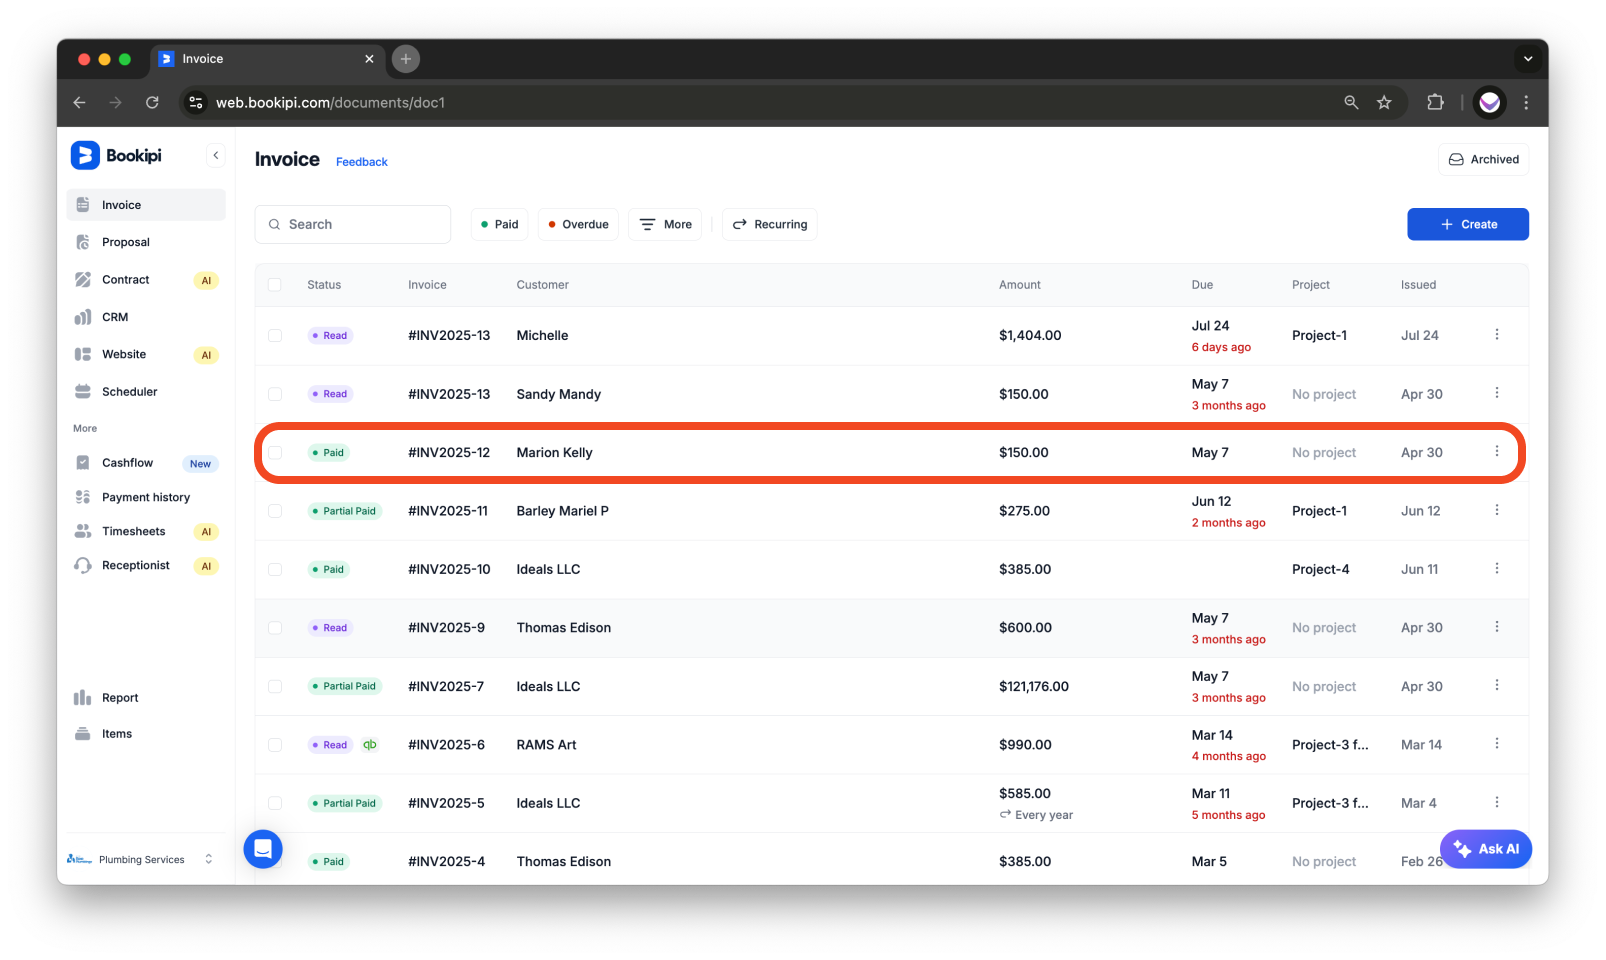
Task: Switch to the Paid filter
Action: point(499,224)
